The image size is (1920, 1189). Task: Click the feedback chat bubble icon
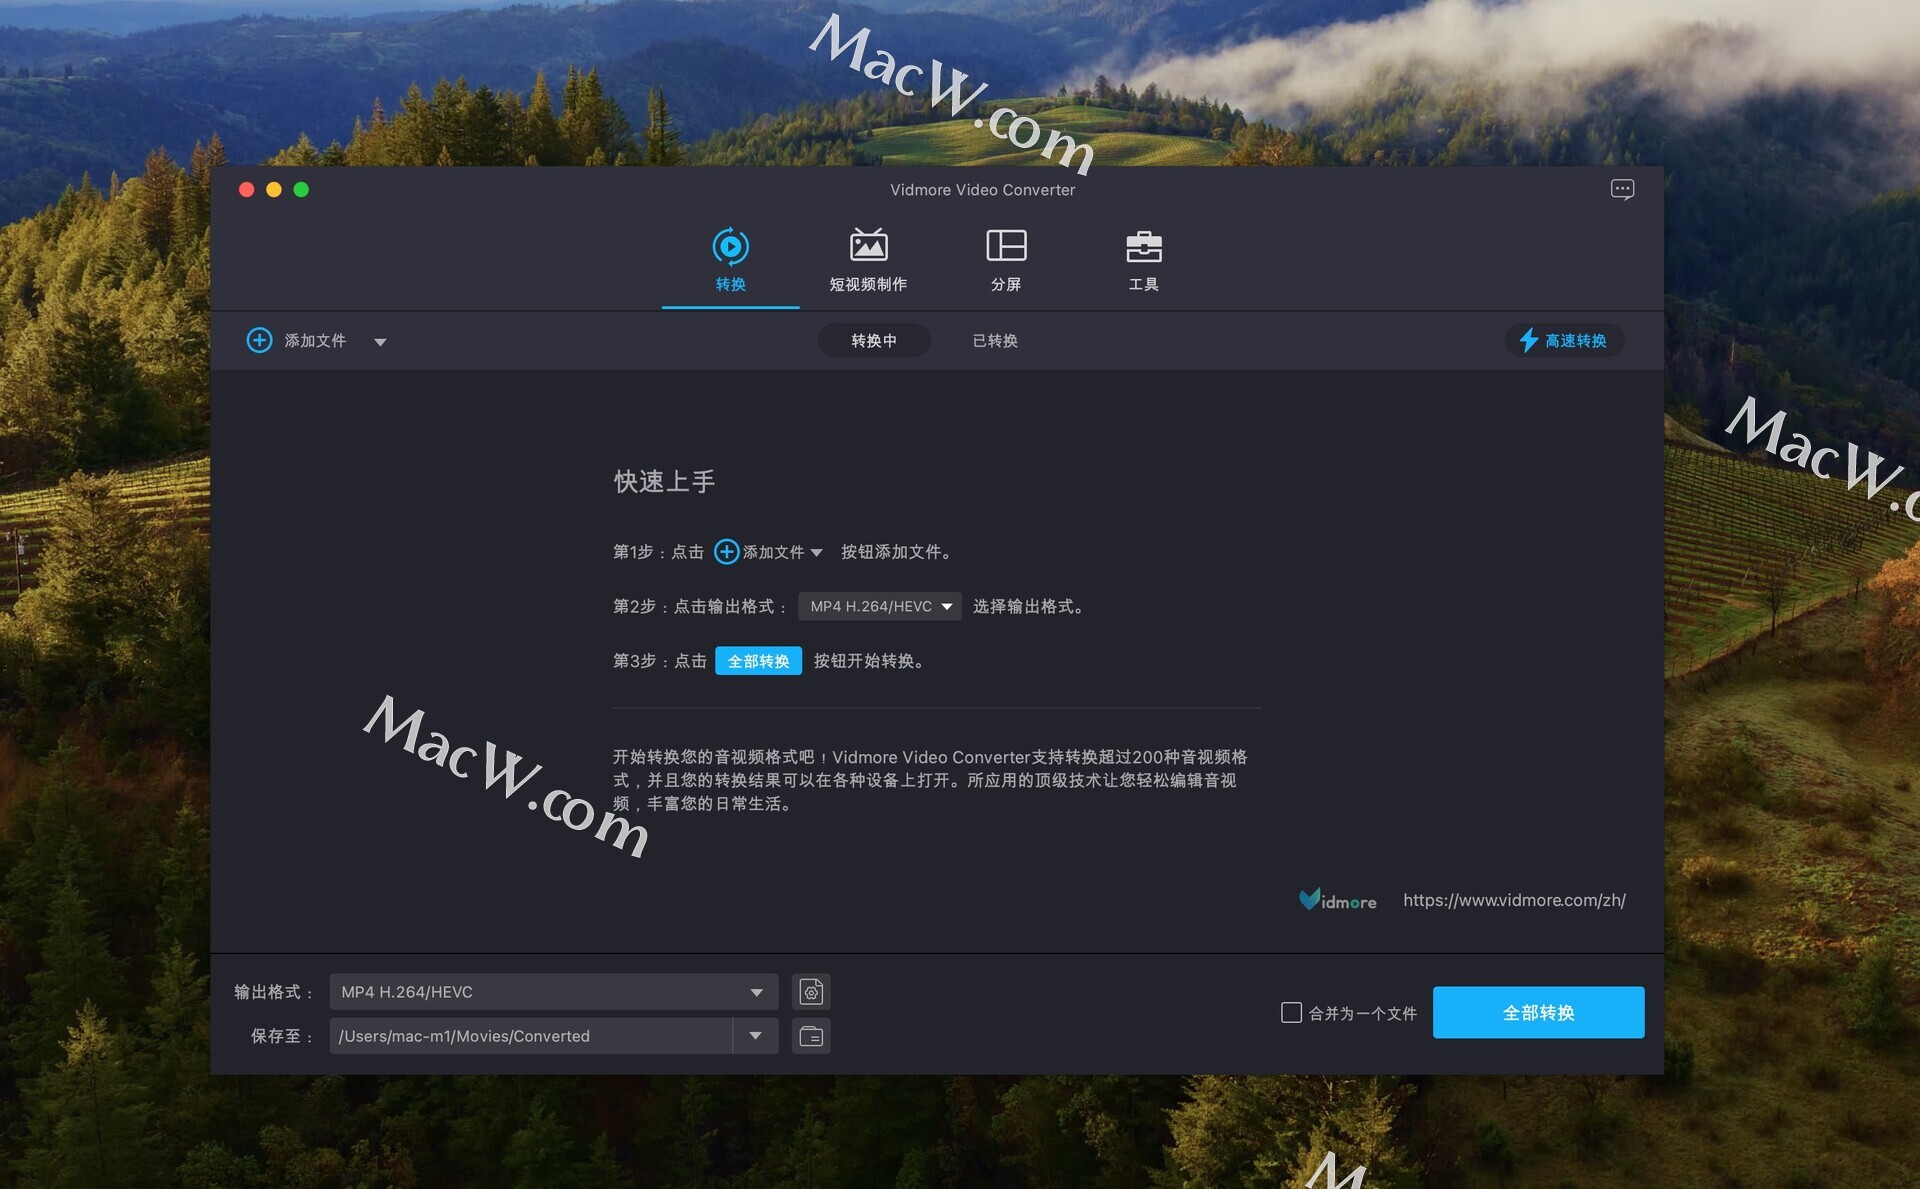(1622, 189)
